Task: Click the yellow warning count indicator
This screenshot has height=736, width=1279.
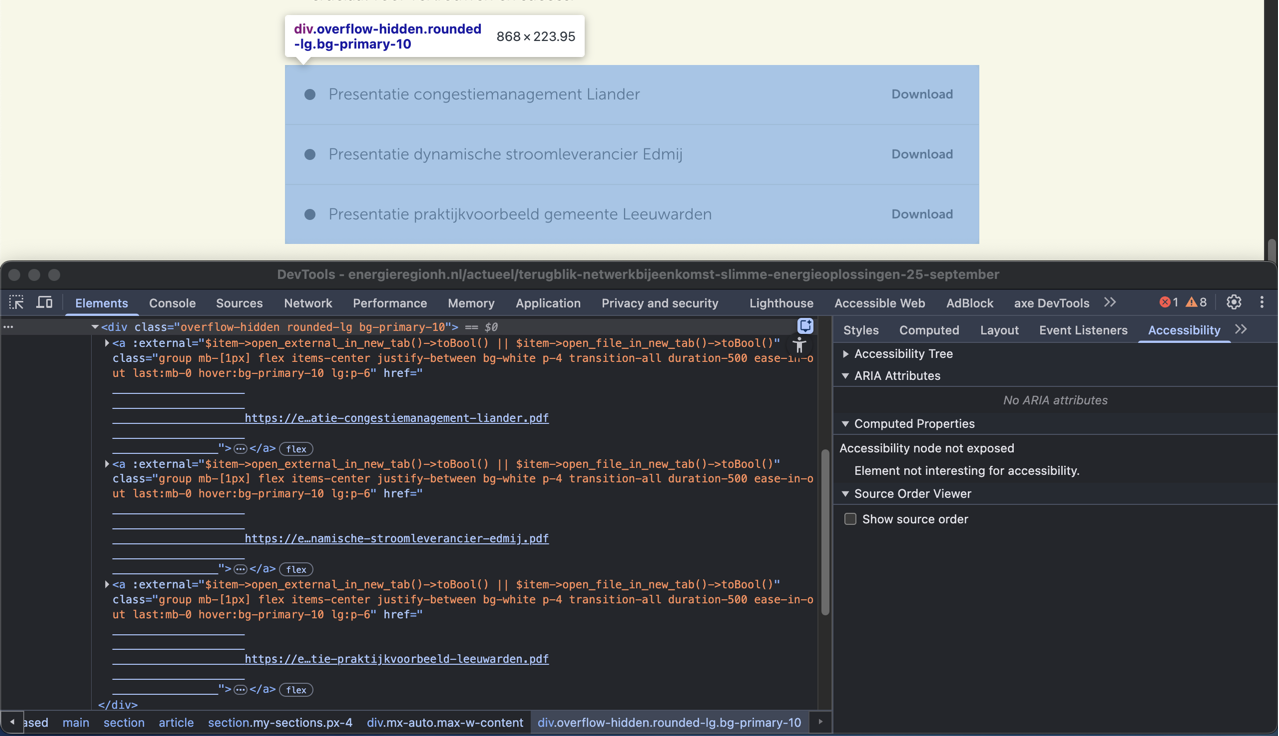Action: [1196, 302]
